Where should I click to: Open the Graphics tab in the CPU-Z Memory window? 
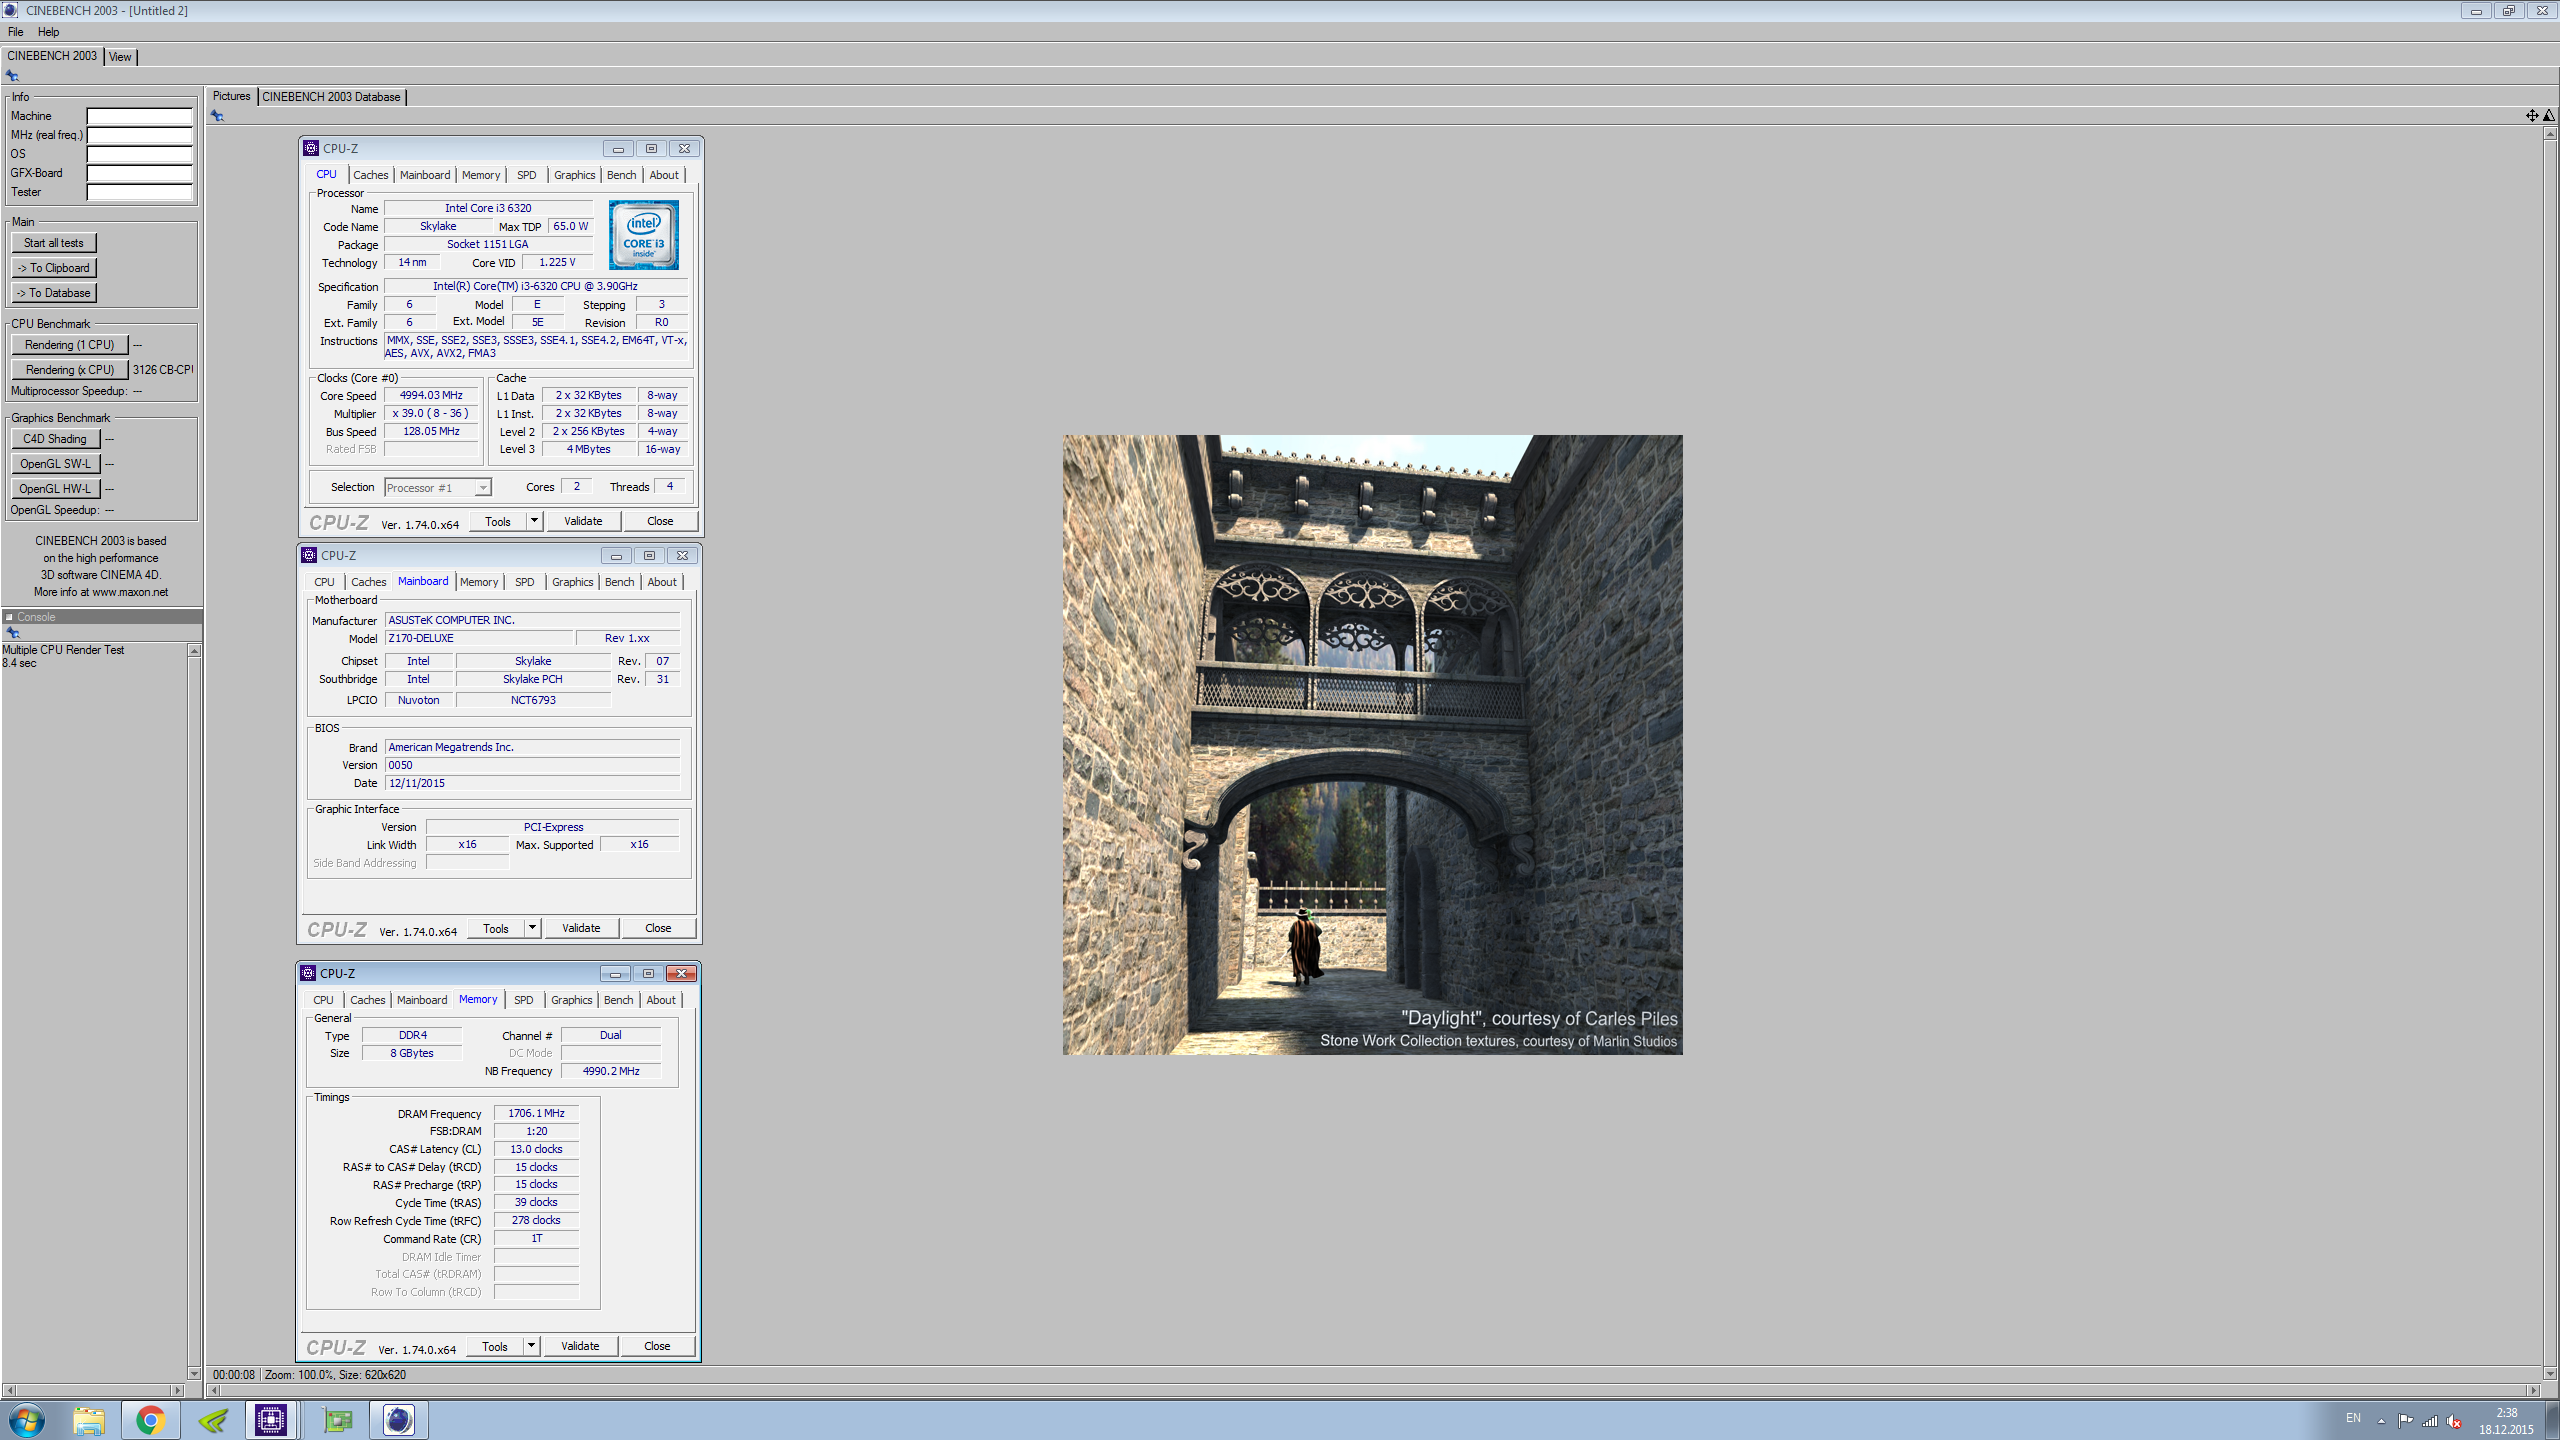571,1000
